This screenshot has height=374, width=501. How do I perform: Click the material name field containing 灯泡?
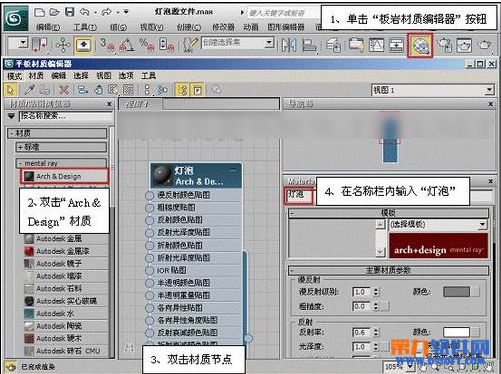pyautogui.click(x=299, y=196)
